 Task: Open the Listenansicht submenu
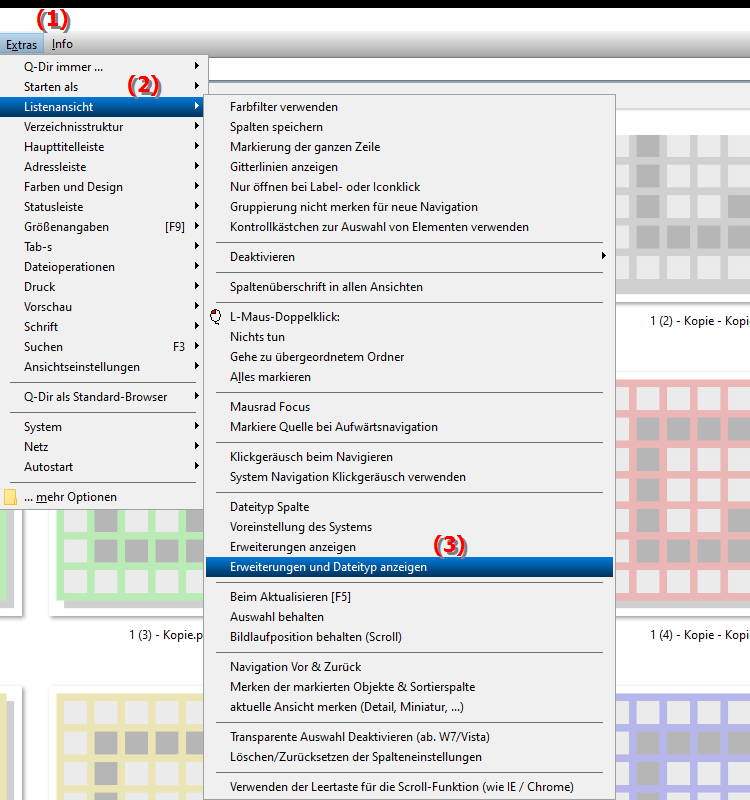(x=102, y=107)
